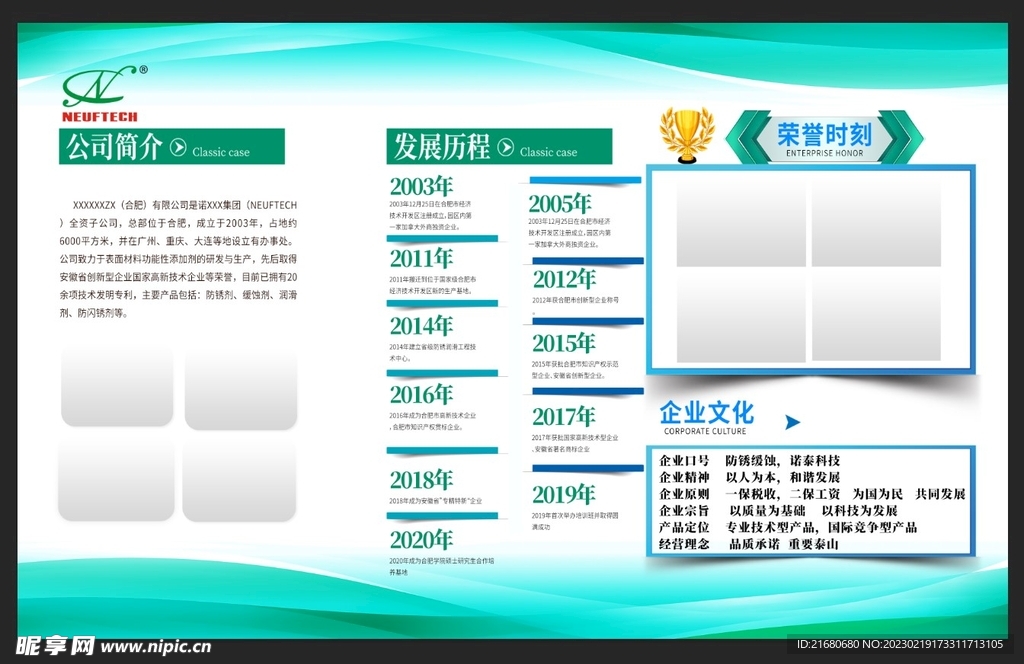Select the 发展历程 heading banner
Viewport: 1024px width, 664px height.
click(x=499, y=146)
